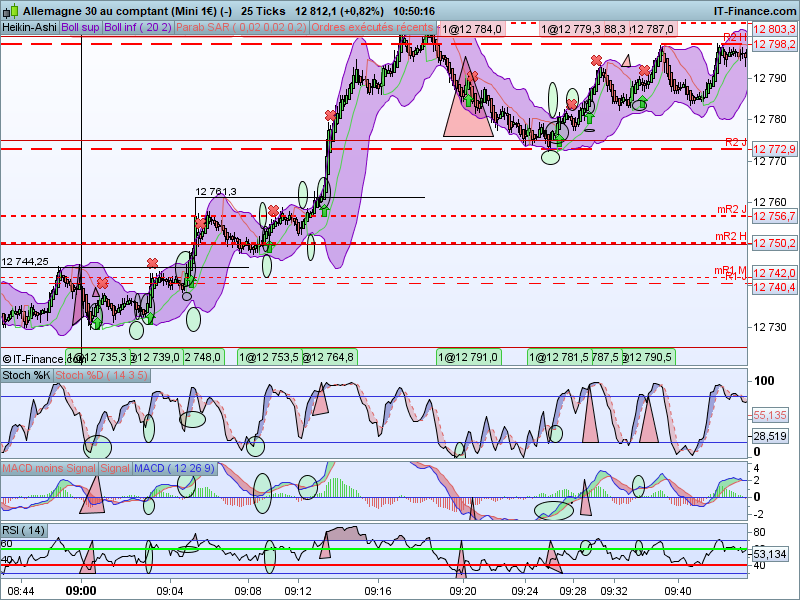The image size is (800, 600).
Task: Click the current price 12 812,1 (+0,82%)
Action: 339,11
